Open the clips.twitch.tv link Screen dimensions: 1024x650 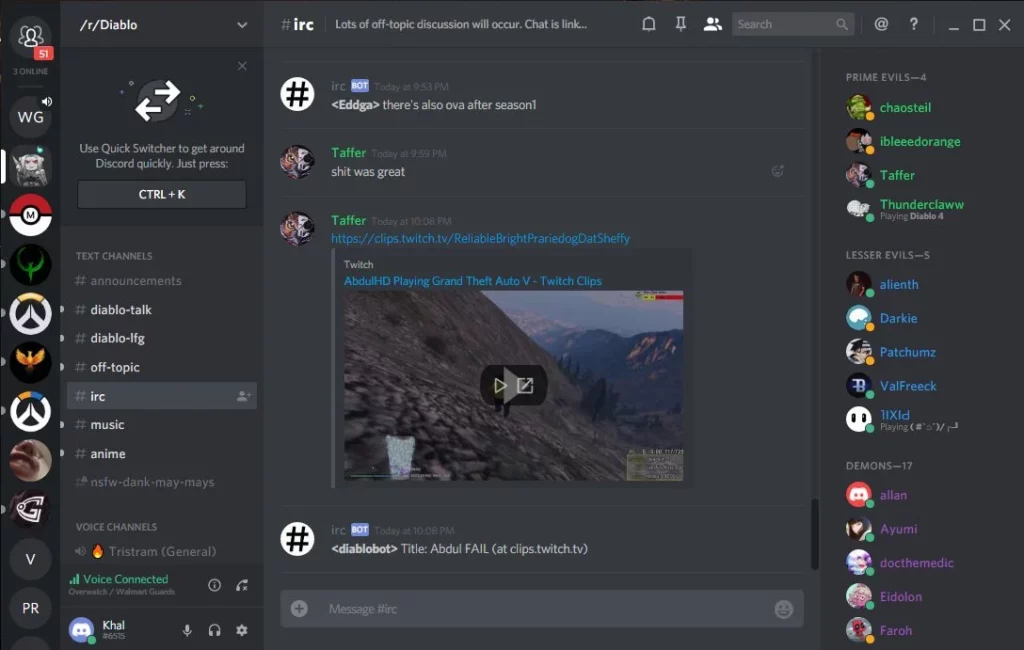point(480,238)
